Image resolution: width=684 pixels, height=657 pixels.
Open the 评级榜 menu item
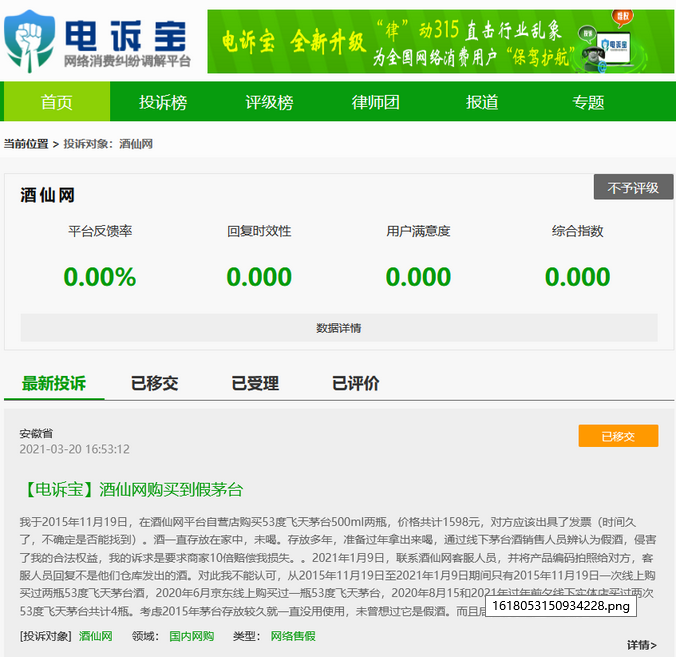(269, 102)
